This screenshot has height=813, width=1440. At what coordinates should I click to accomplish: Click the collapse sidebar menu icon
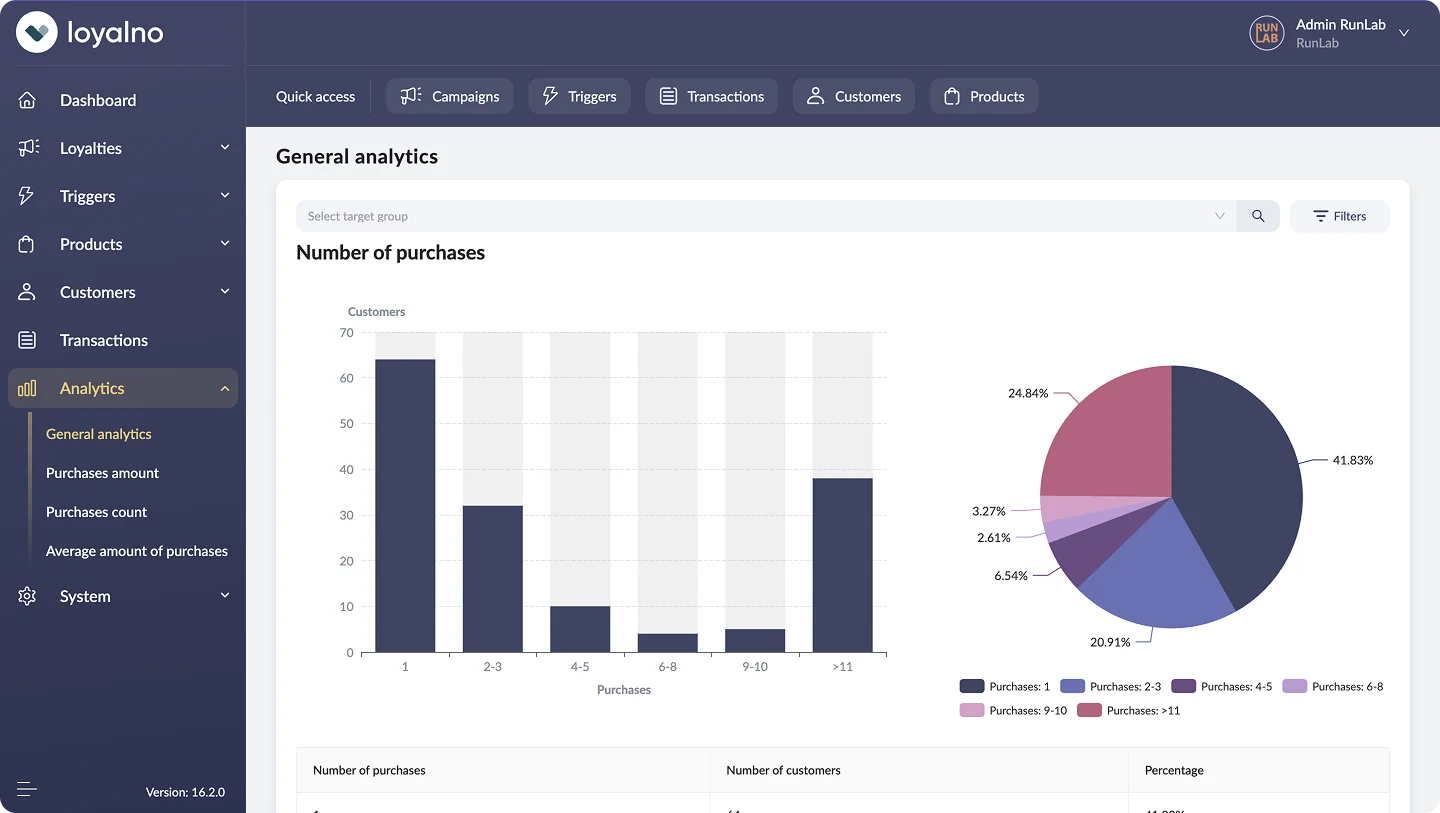pyautogui.click(x=27, y=789)
